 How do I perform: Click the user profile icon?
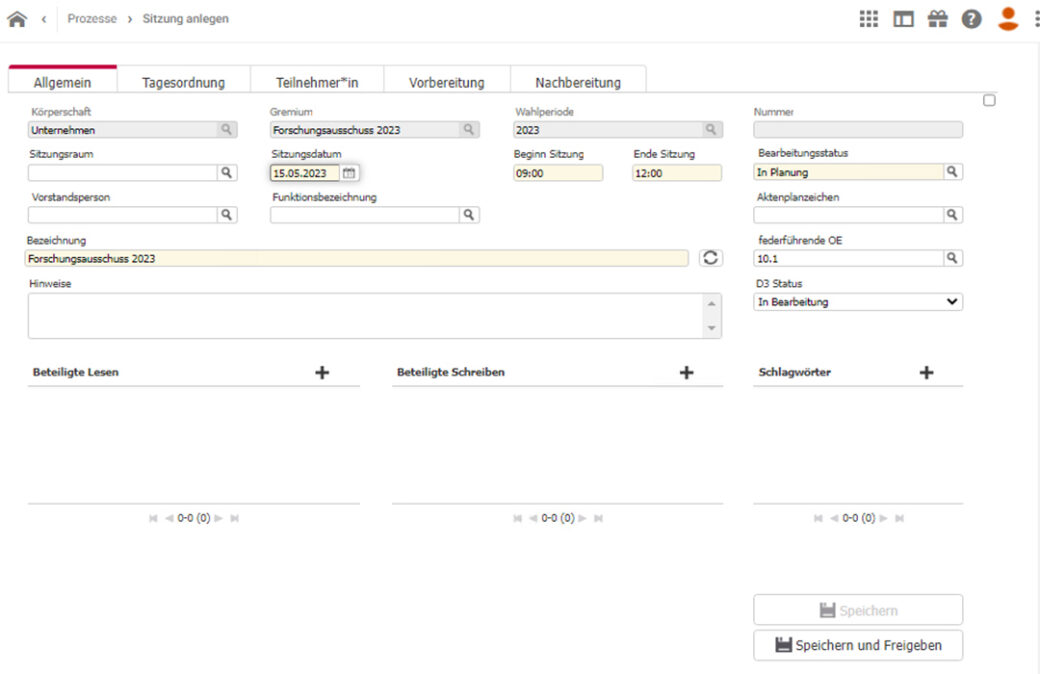pyautogui.click(x=1007, y=17)
